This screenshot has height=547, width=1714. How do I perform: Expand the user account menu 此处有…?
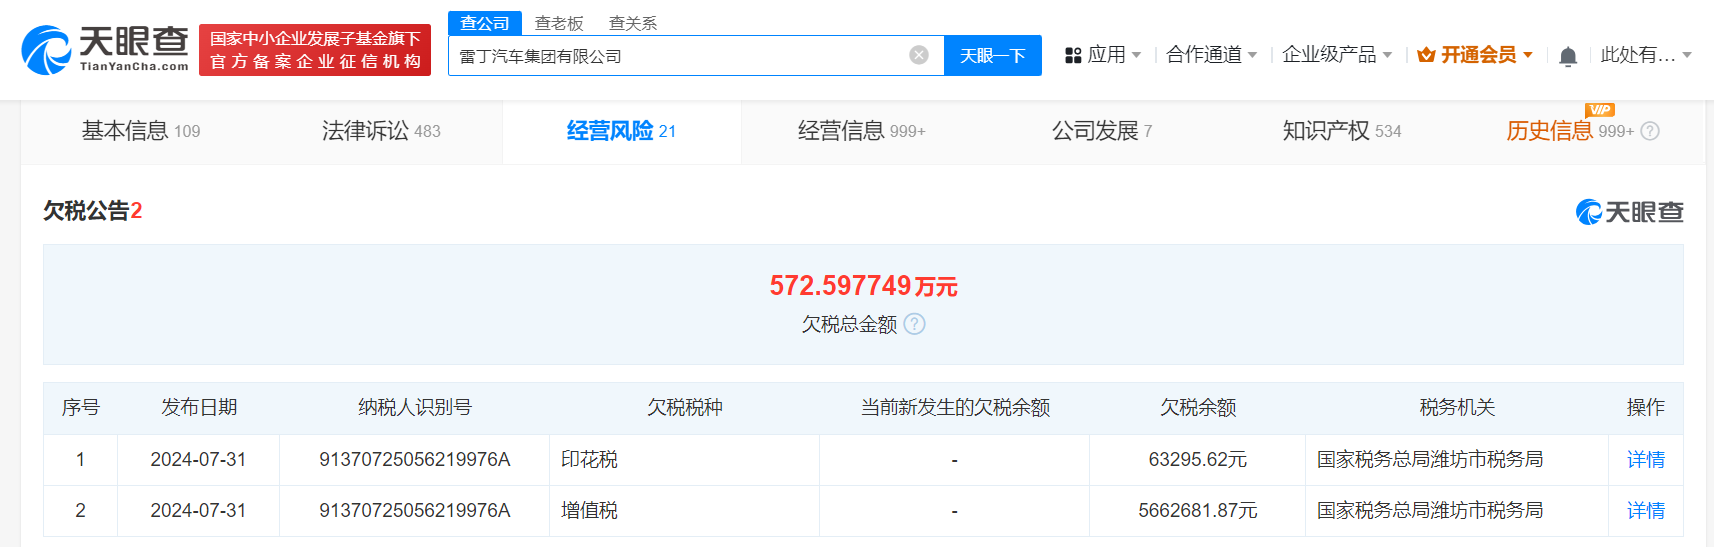point(1645,55)
